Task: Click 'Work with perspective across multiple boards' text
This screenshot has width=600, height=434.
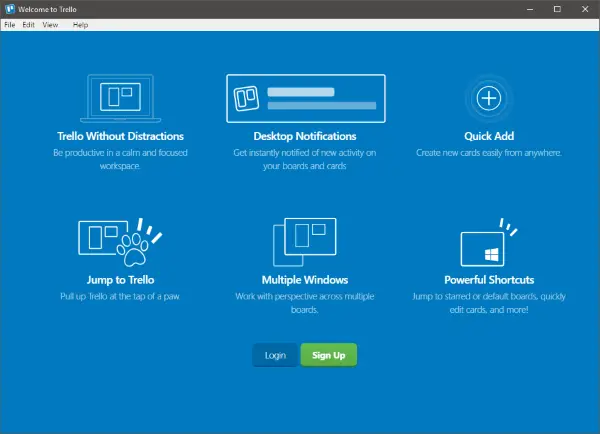Action: click(x=305, y=303)
